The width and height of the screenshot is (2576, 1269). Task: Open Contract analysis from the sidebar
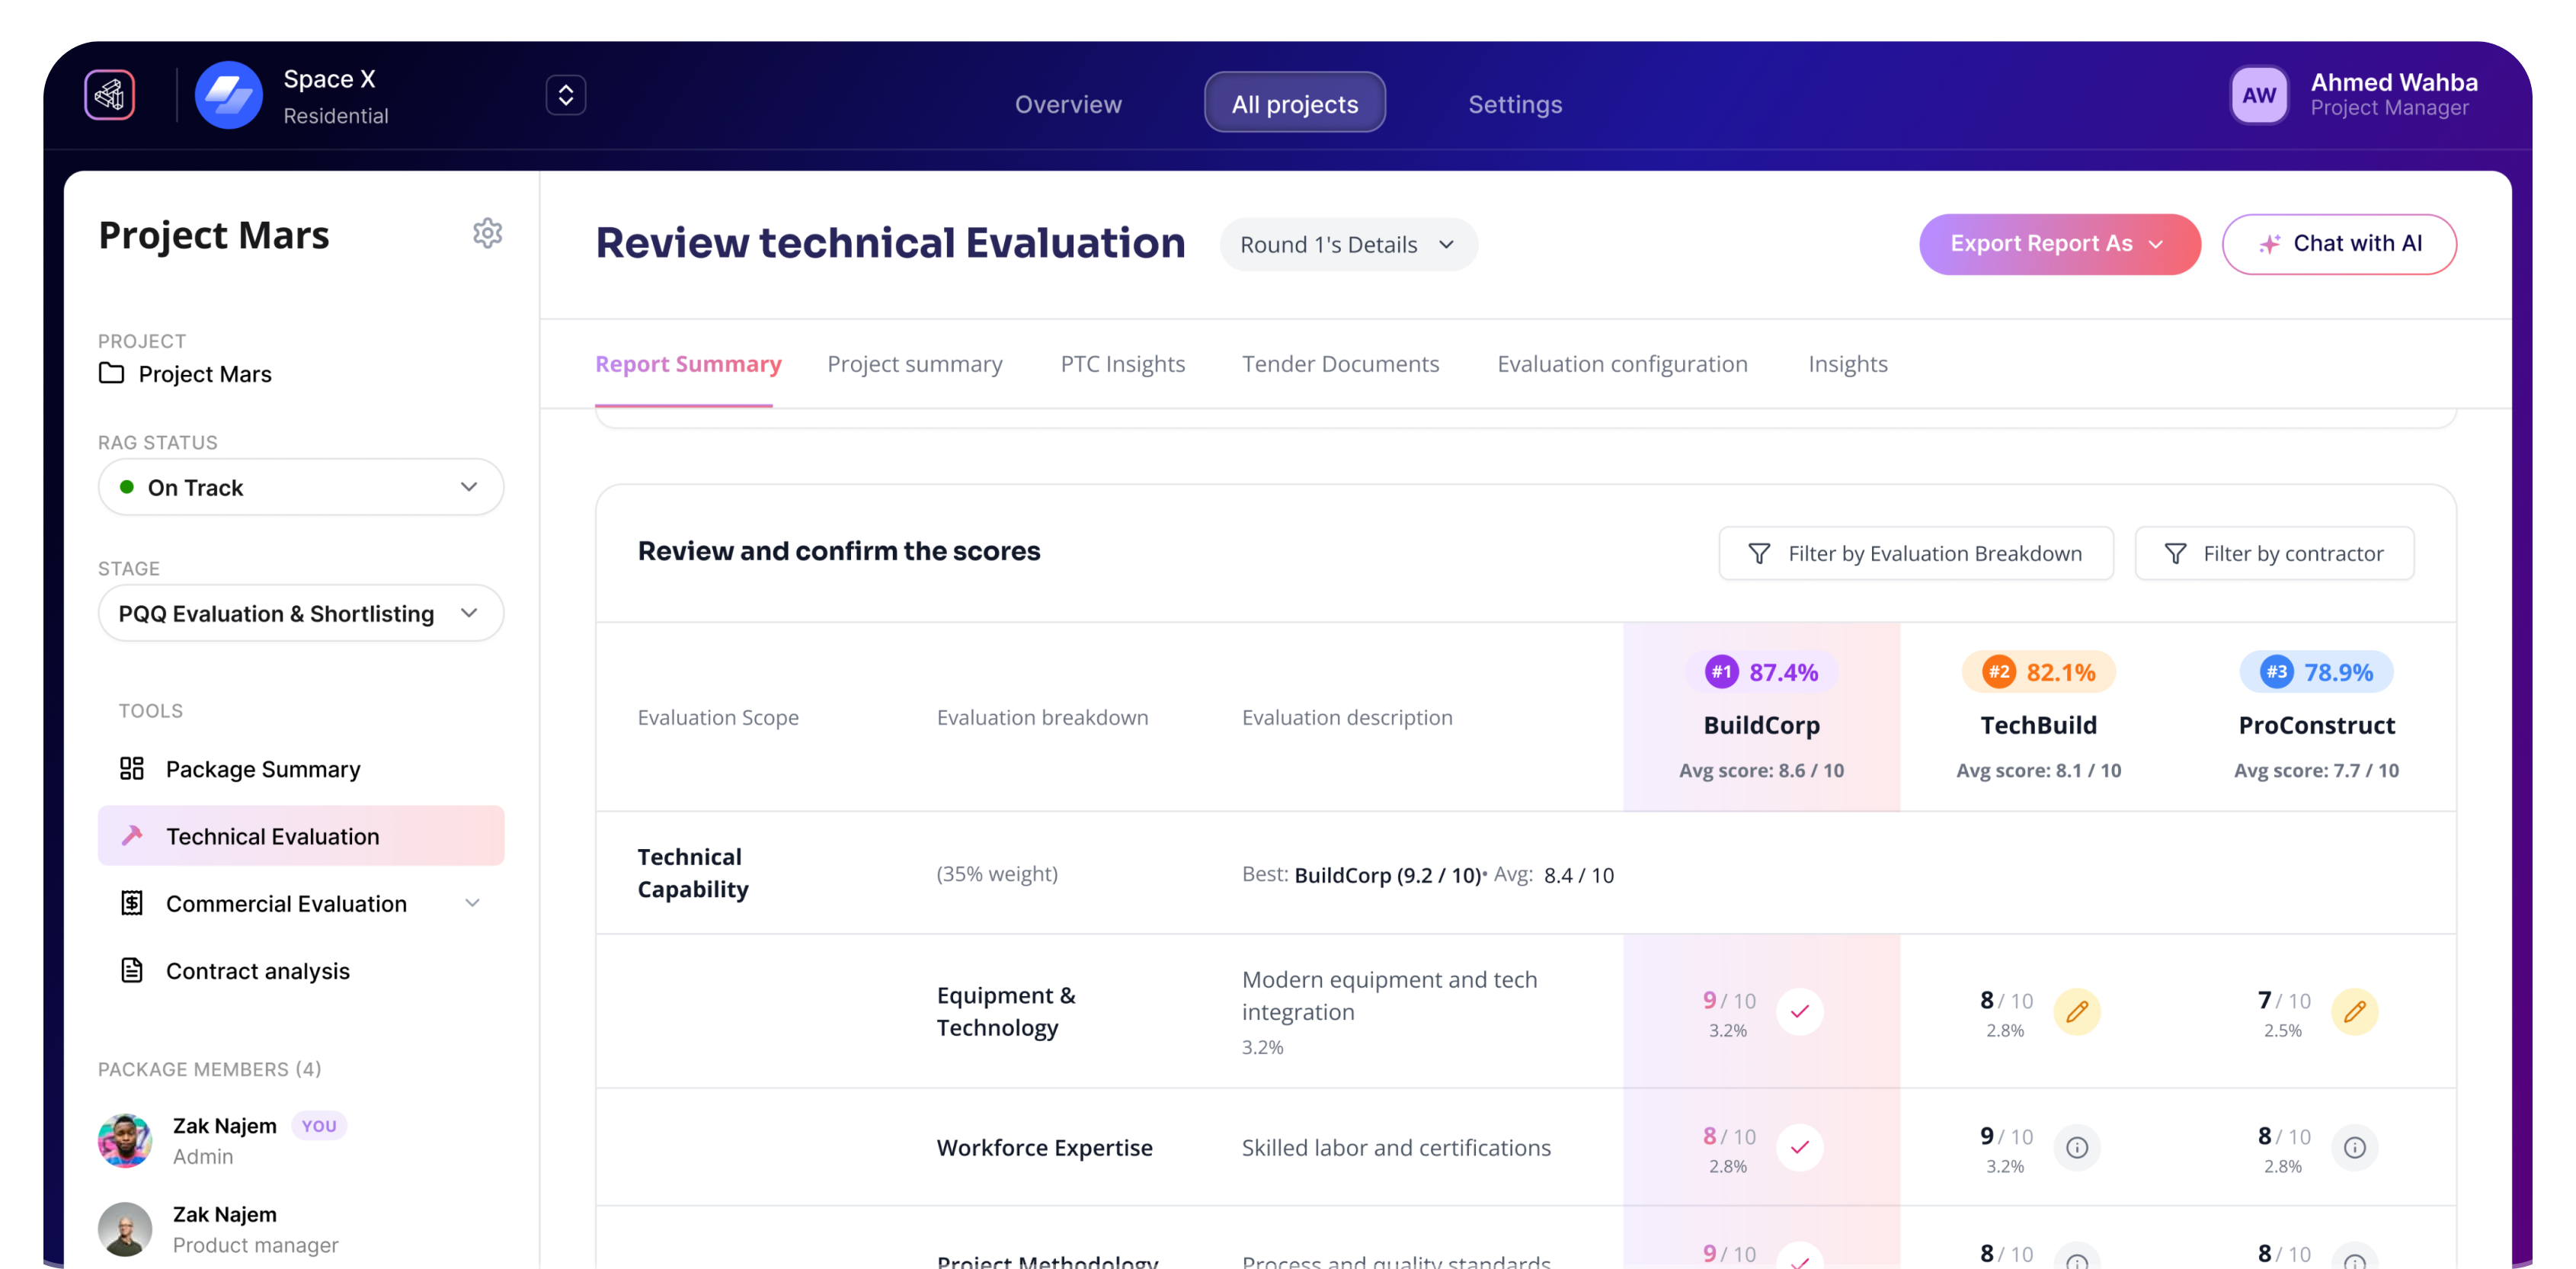pyautogui.click(x=257, y=970)
